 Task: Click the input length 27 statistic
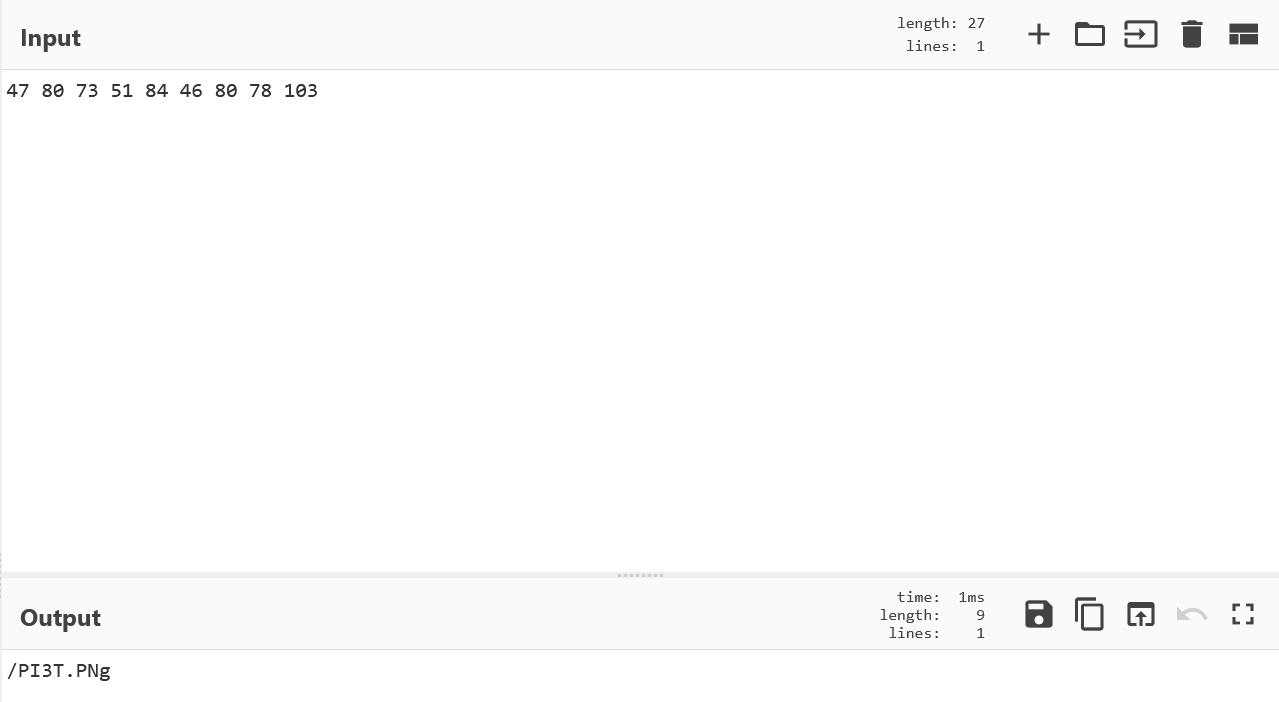pos(940,23)
